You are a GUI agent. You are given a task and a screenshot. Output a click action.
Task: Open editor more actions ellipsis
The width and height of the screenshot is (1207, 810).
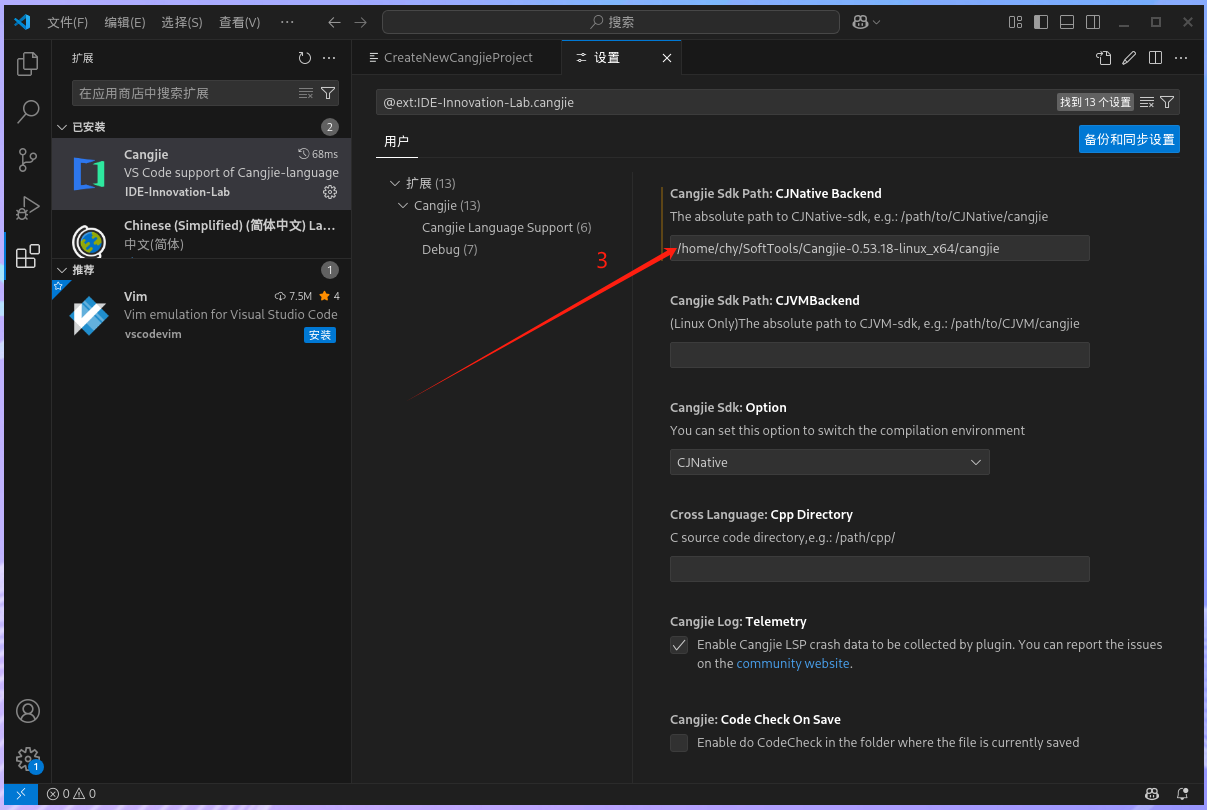1181,58
